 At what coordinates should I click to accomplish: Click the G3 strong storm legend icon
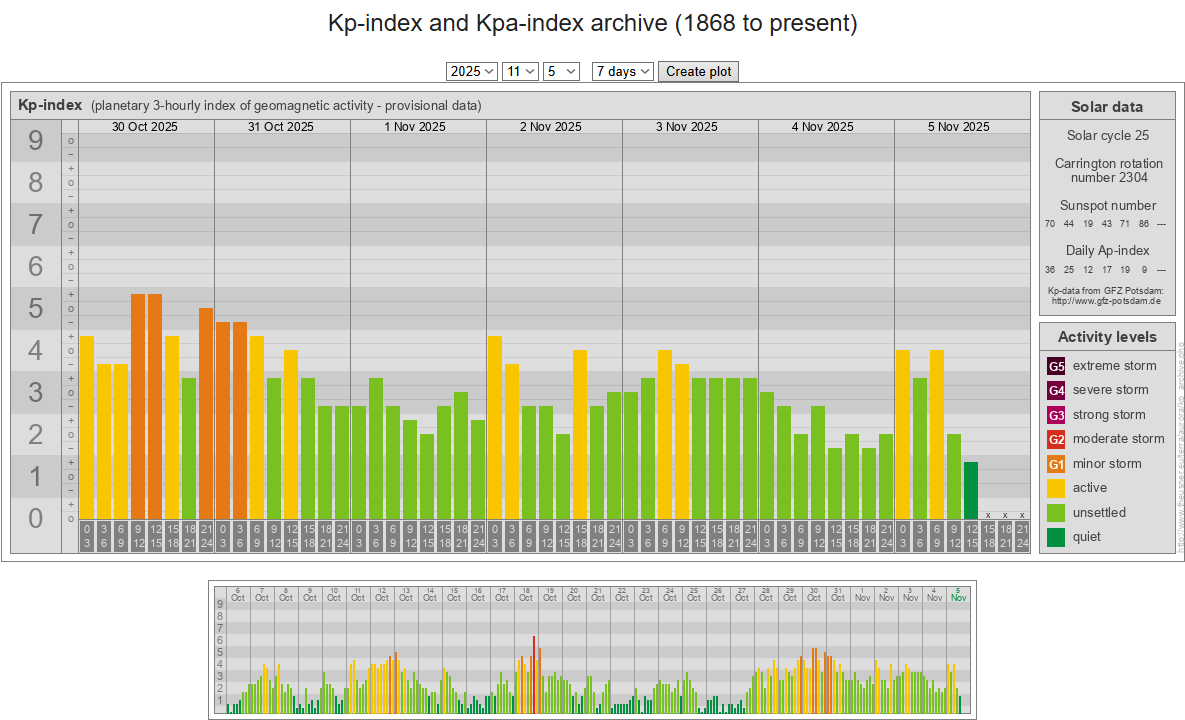click(1056, 415)
